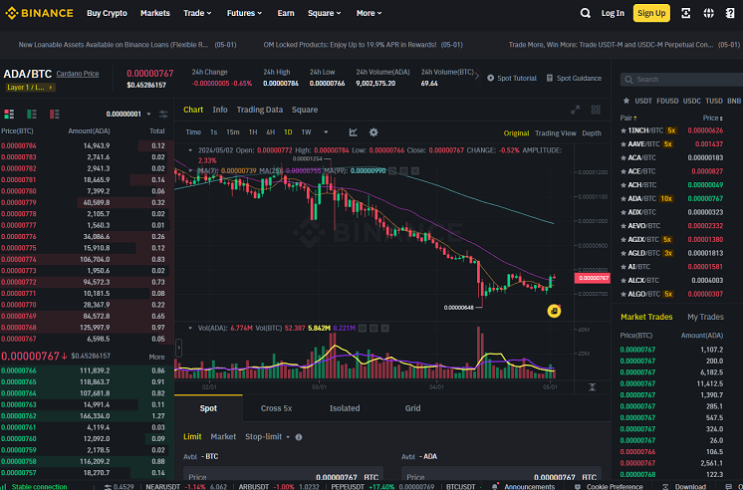The width and height of the screenshot is (743, 490).
Task: Select the 15m chart interval
Action: [x=233, y=132]
